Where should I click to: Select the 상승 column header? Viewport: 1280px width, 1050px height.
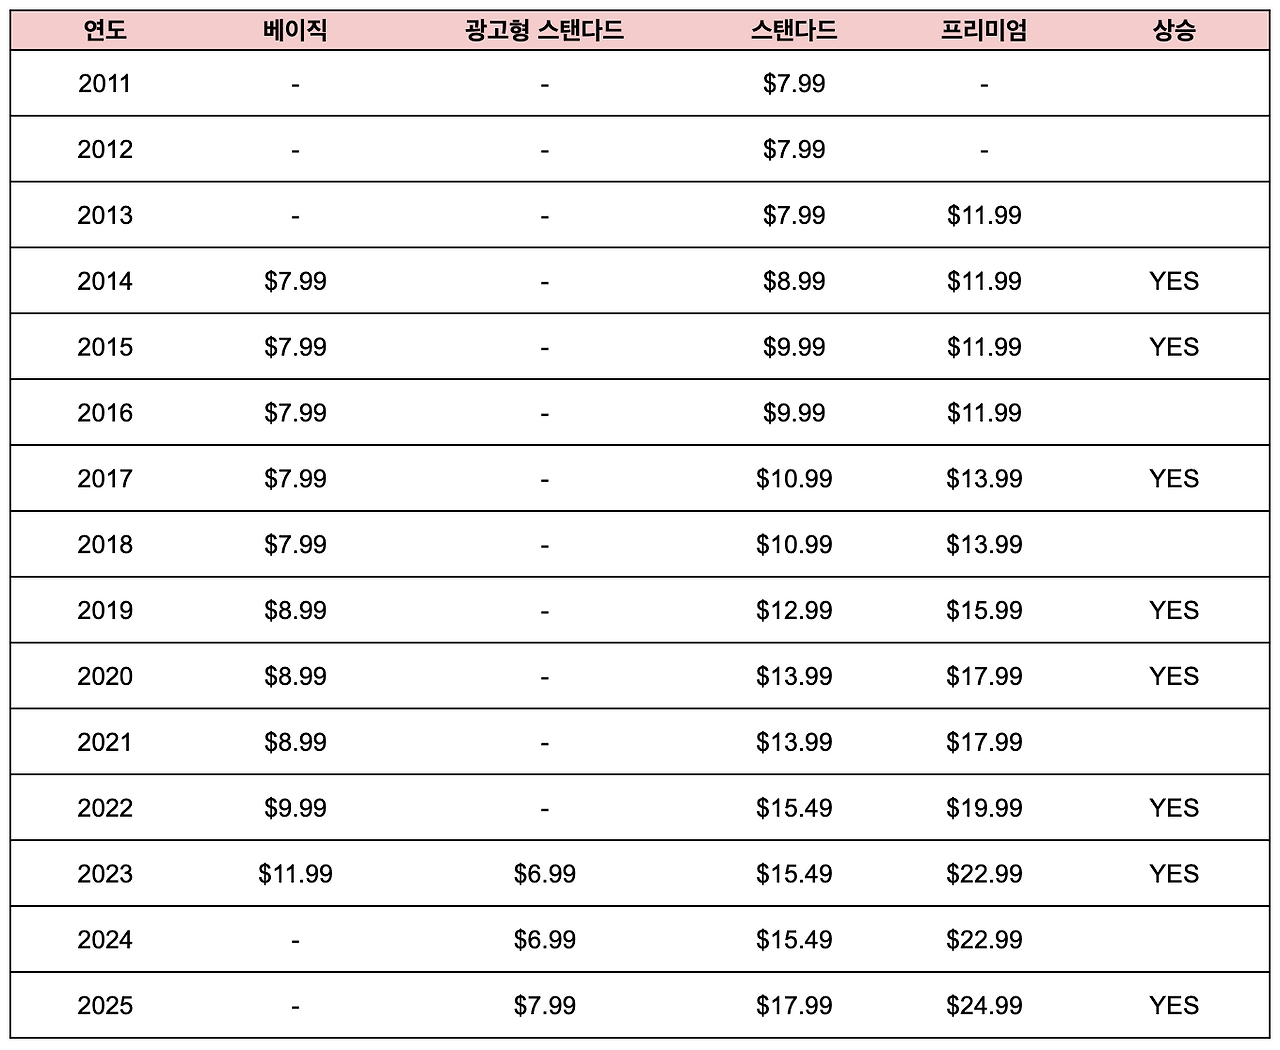pos(1174,30)
